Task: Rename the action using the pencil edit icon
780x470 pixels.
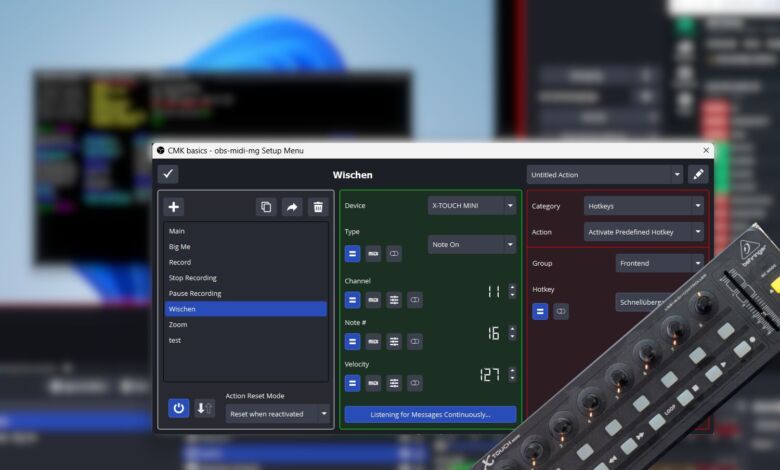Action: tap(698, 174)
